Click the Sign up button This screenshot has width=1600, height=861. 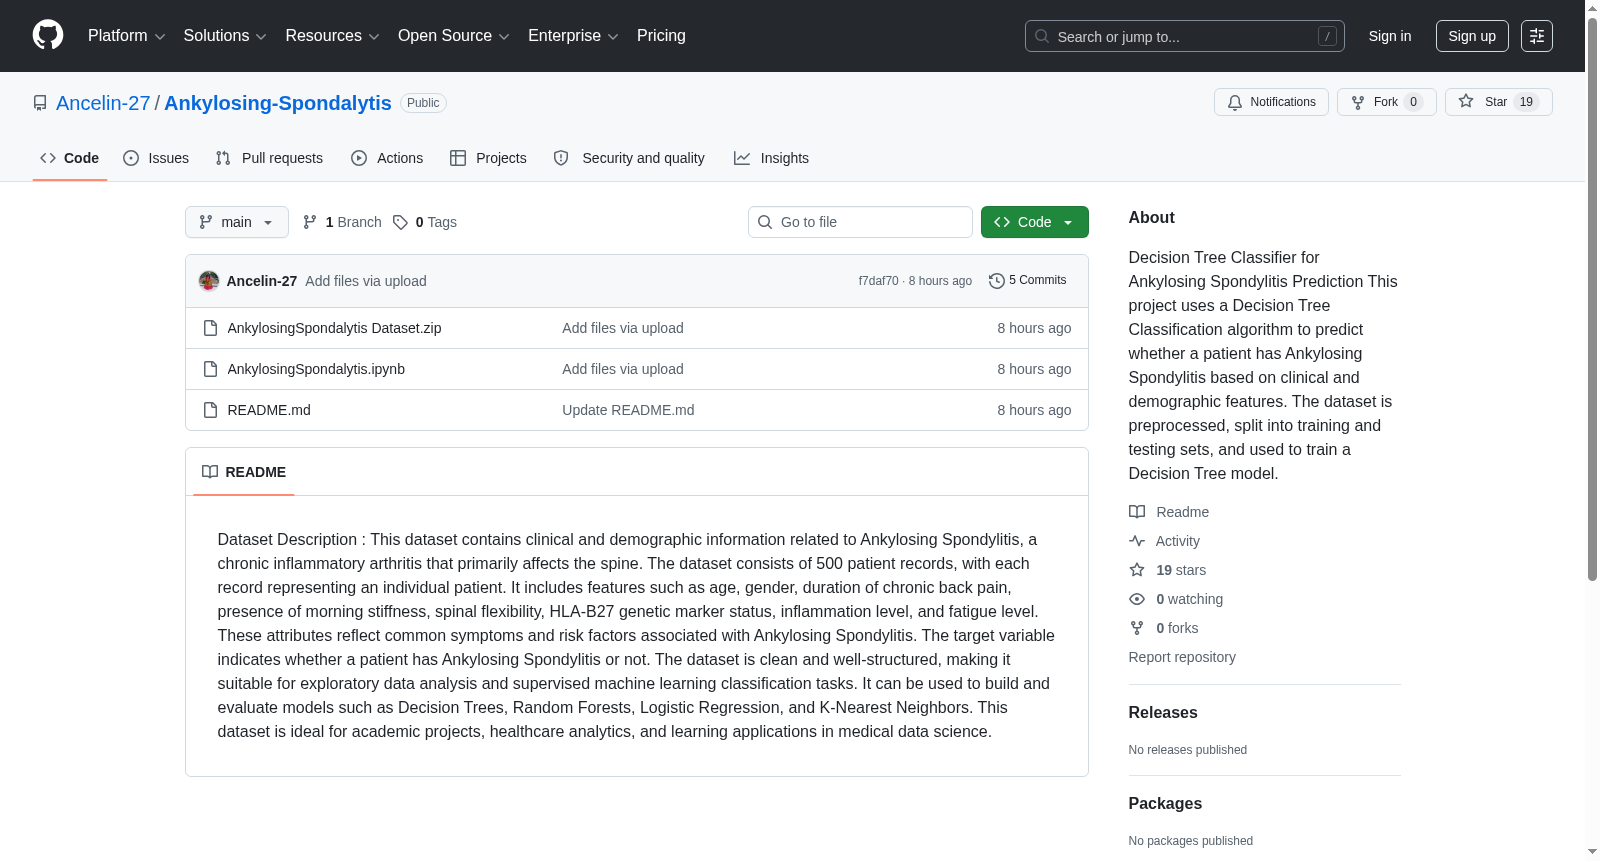[1472, 36]
